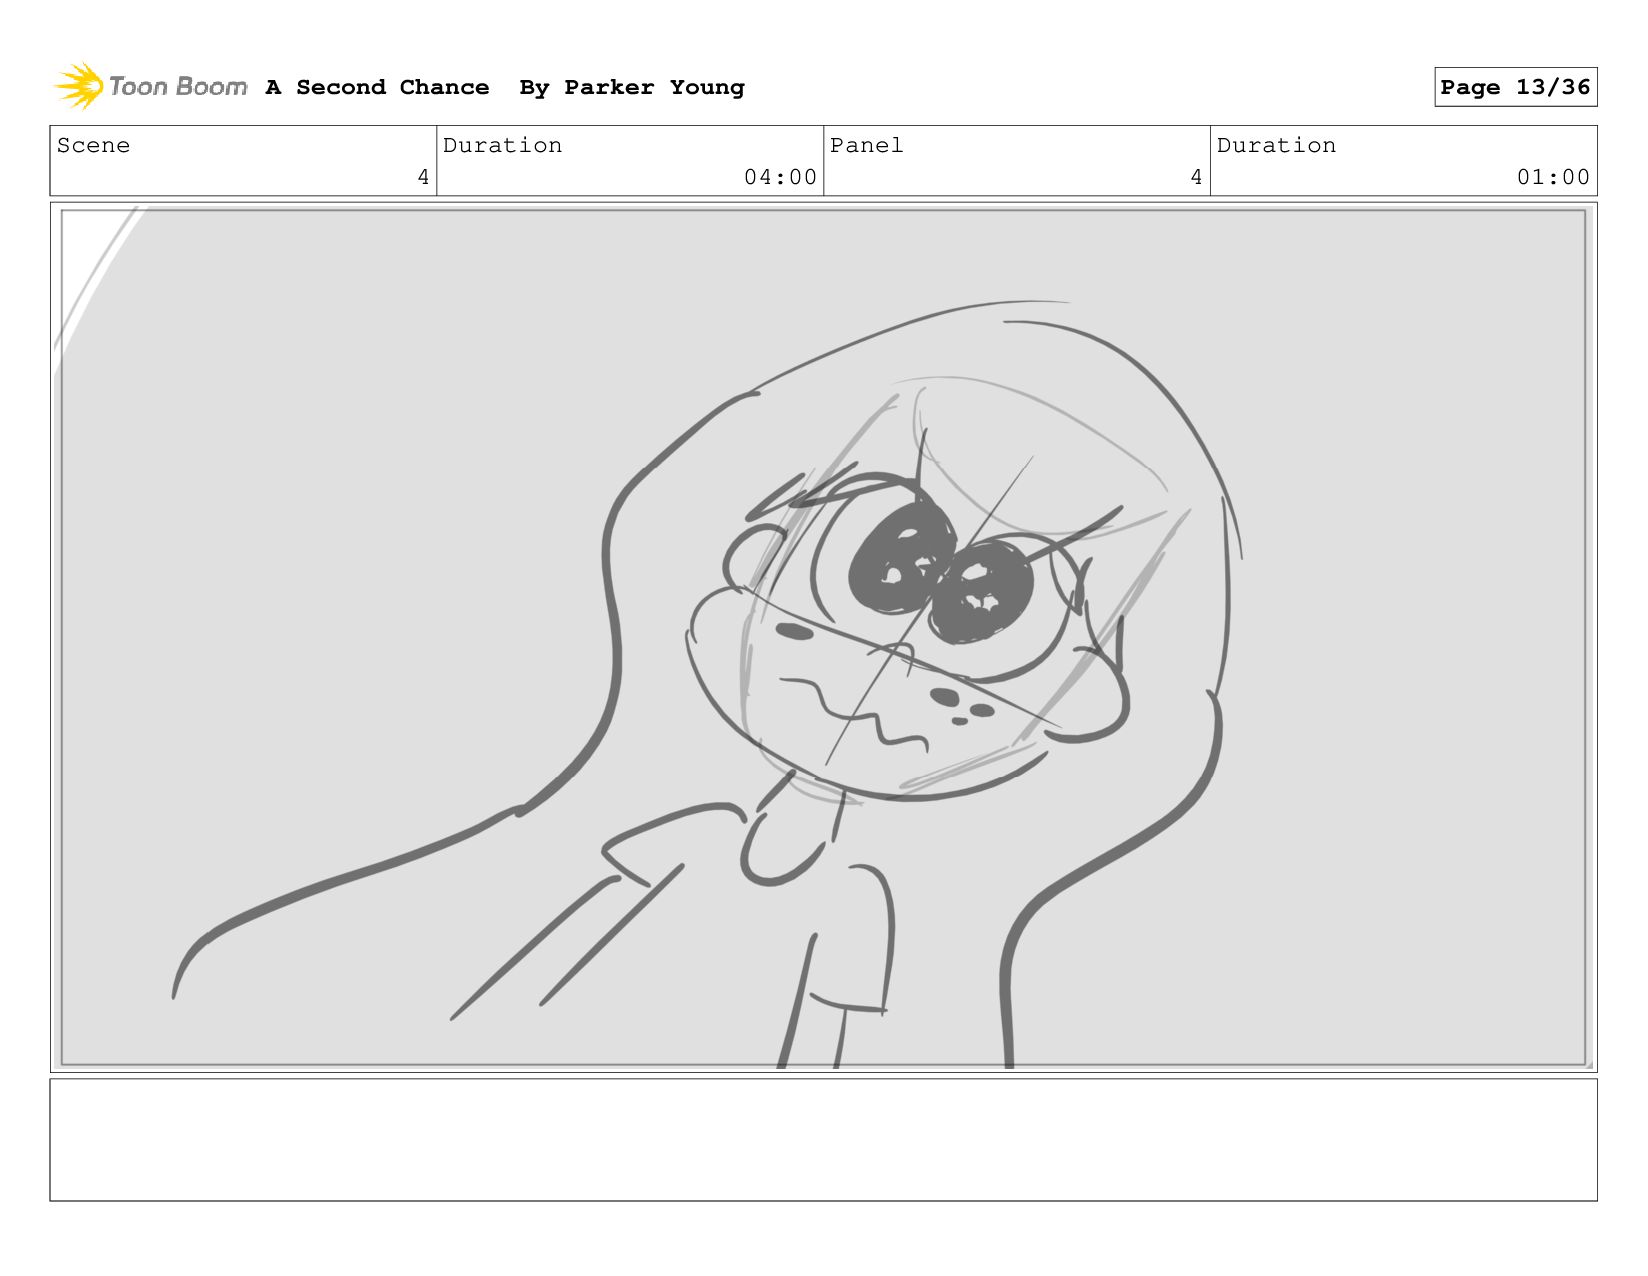Click the scene duration value 04:00
The image size is (1648, 1276).
click(x=780, y=177)
